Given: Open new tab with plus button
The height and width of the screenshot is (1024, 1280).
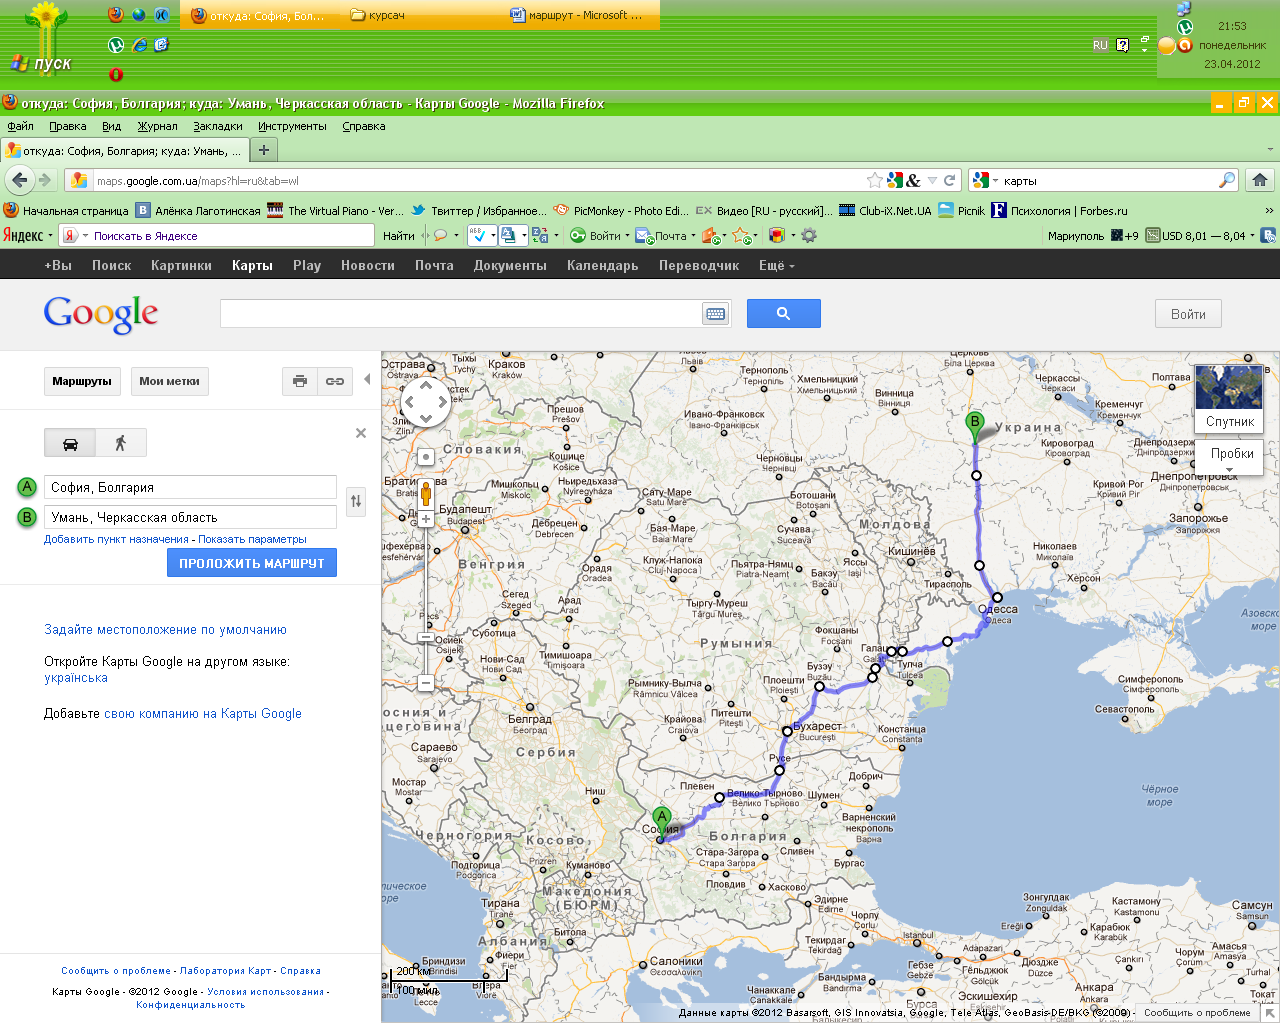Looking at the screenshot, I should (264, 150).
